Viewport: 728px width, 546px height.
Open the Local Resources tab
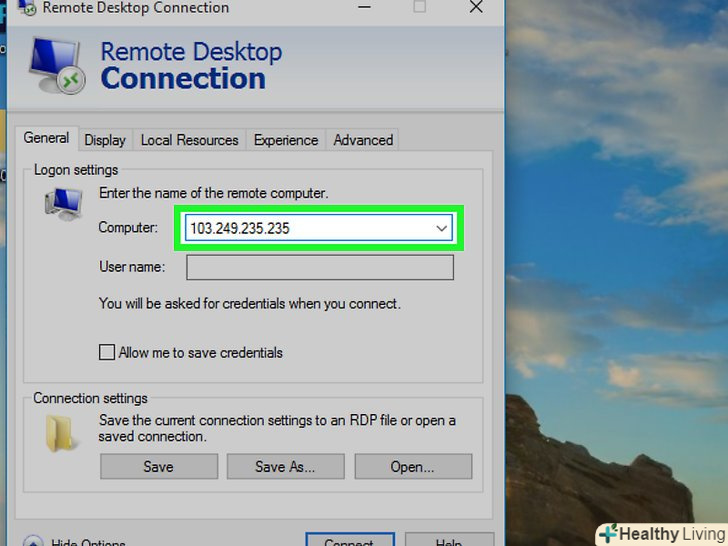point(189,140)
